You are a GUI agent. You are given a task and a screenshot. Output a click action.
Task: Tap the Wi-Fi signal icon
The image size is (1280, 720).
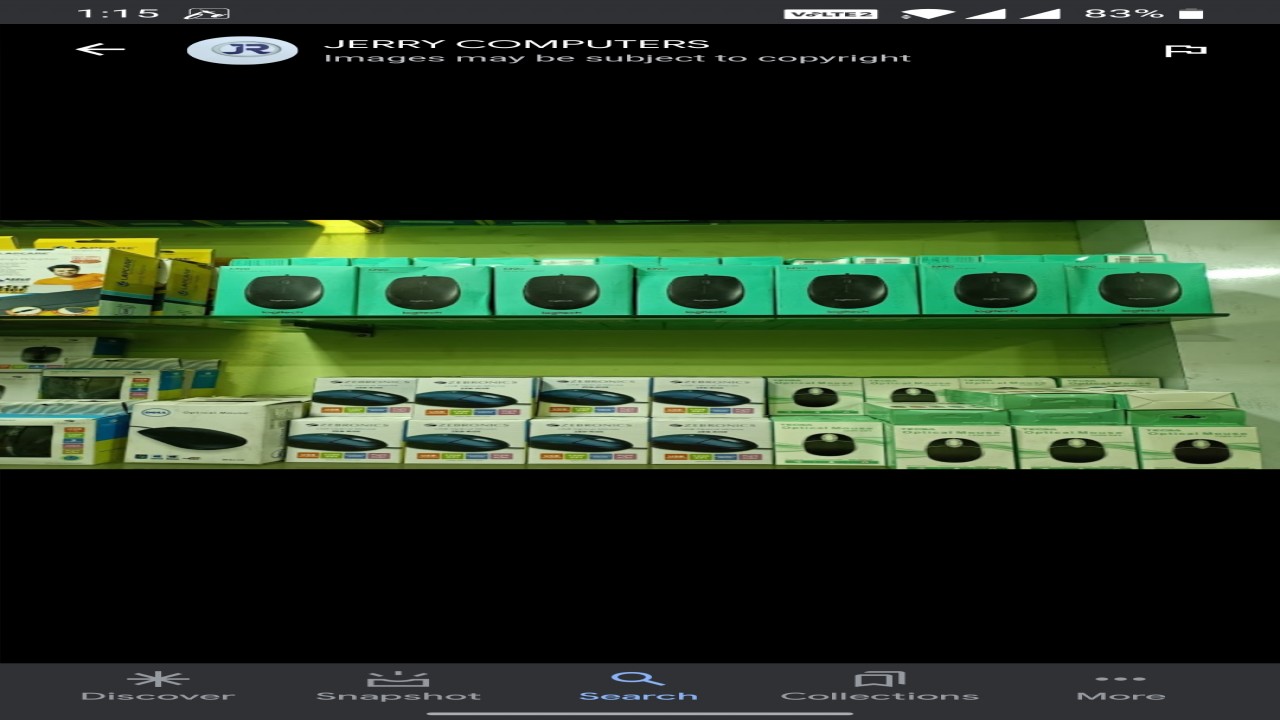(927, 13)
